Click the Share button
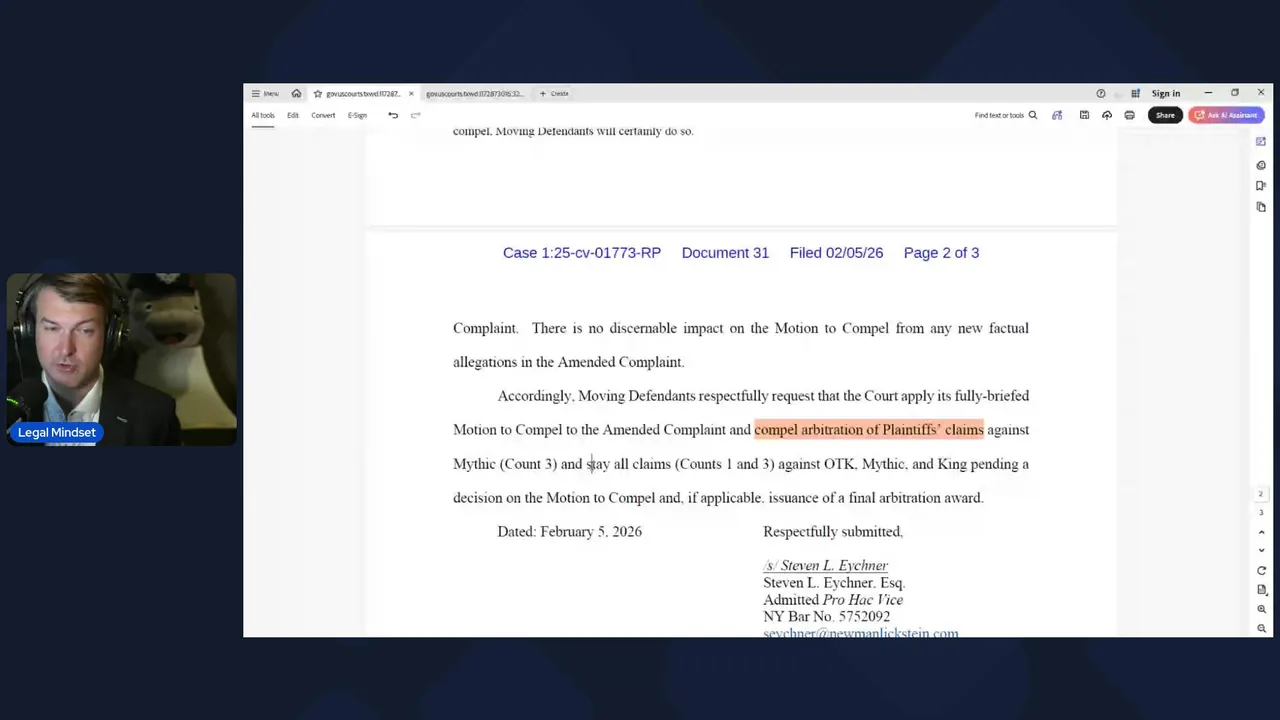Screen dimensions: 1280x720 [1165, 115]
